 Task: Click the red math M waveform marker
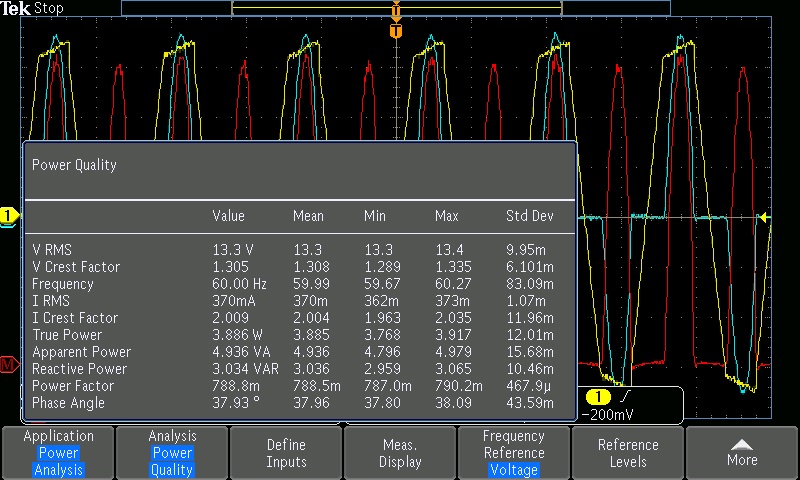(x=9, y=365)
